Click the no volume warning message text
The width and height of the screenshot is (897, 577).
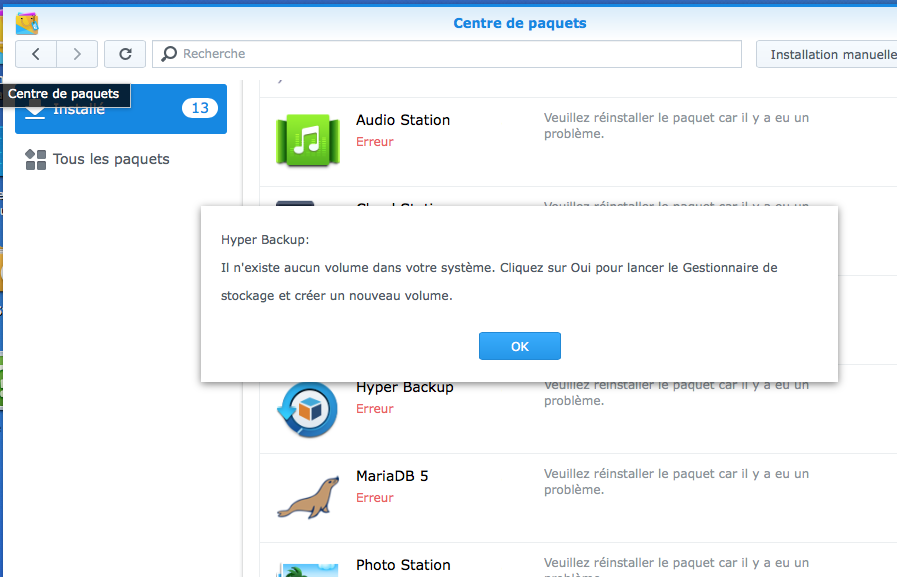(499, 281)
